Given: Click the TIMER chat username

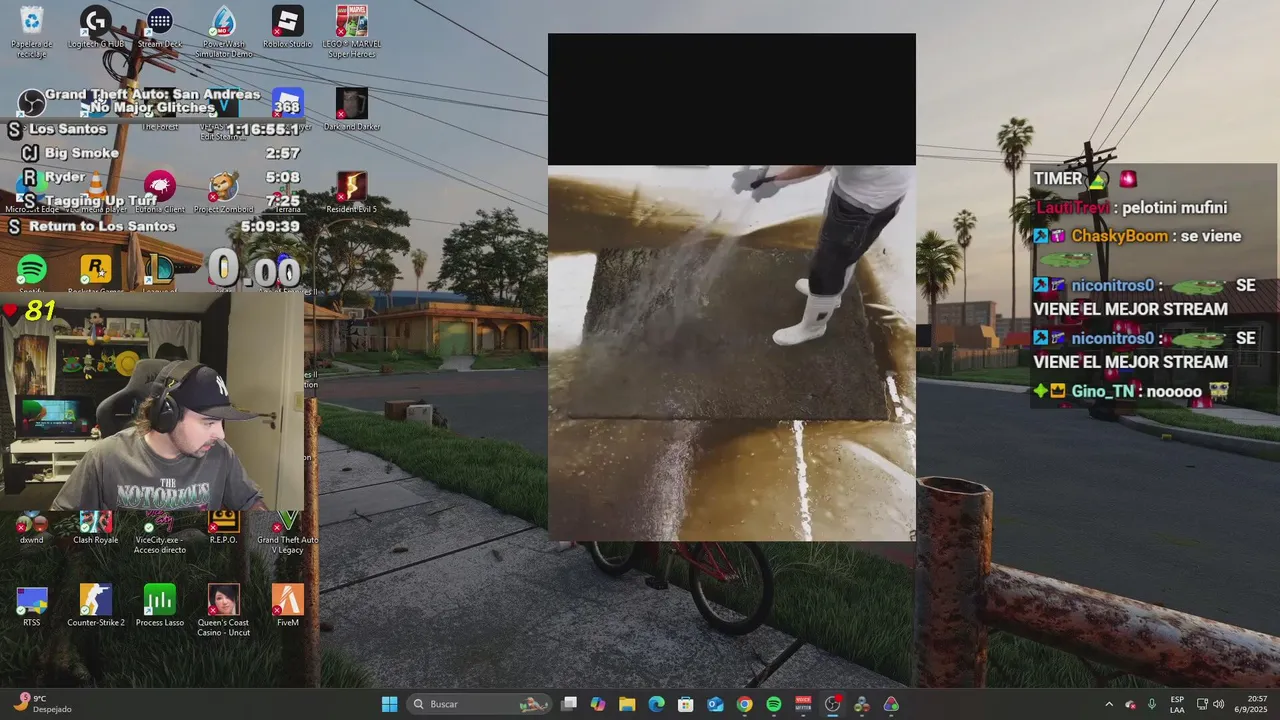Looking at the screenshot, I should (x=1058, y=179).
